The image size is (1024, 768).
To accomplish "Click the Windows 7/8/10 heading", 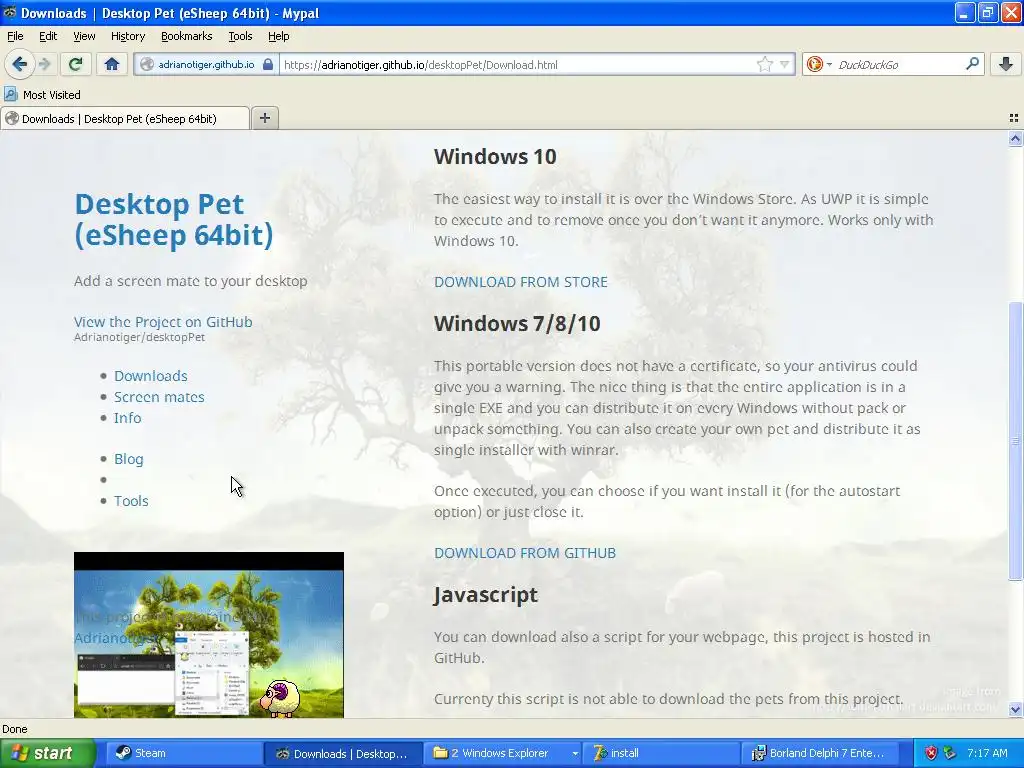I will [x=517, y=323].
